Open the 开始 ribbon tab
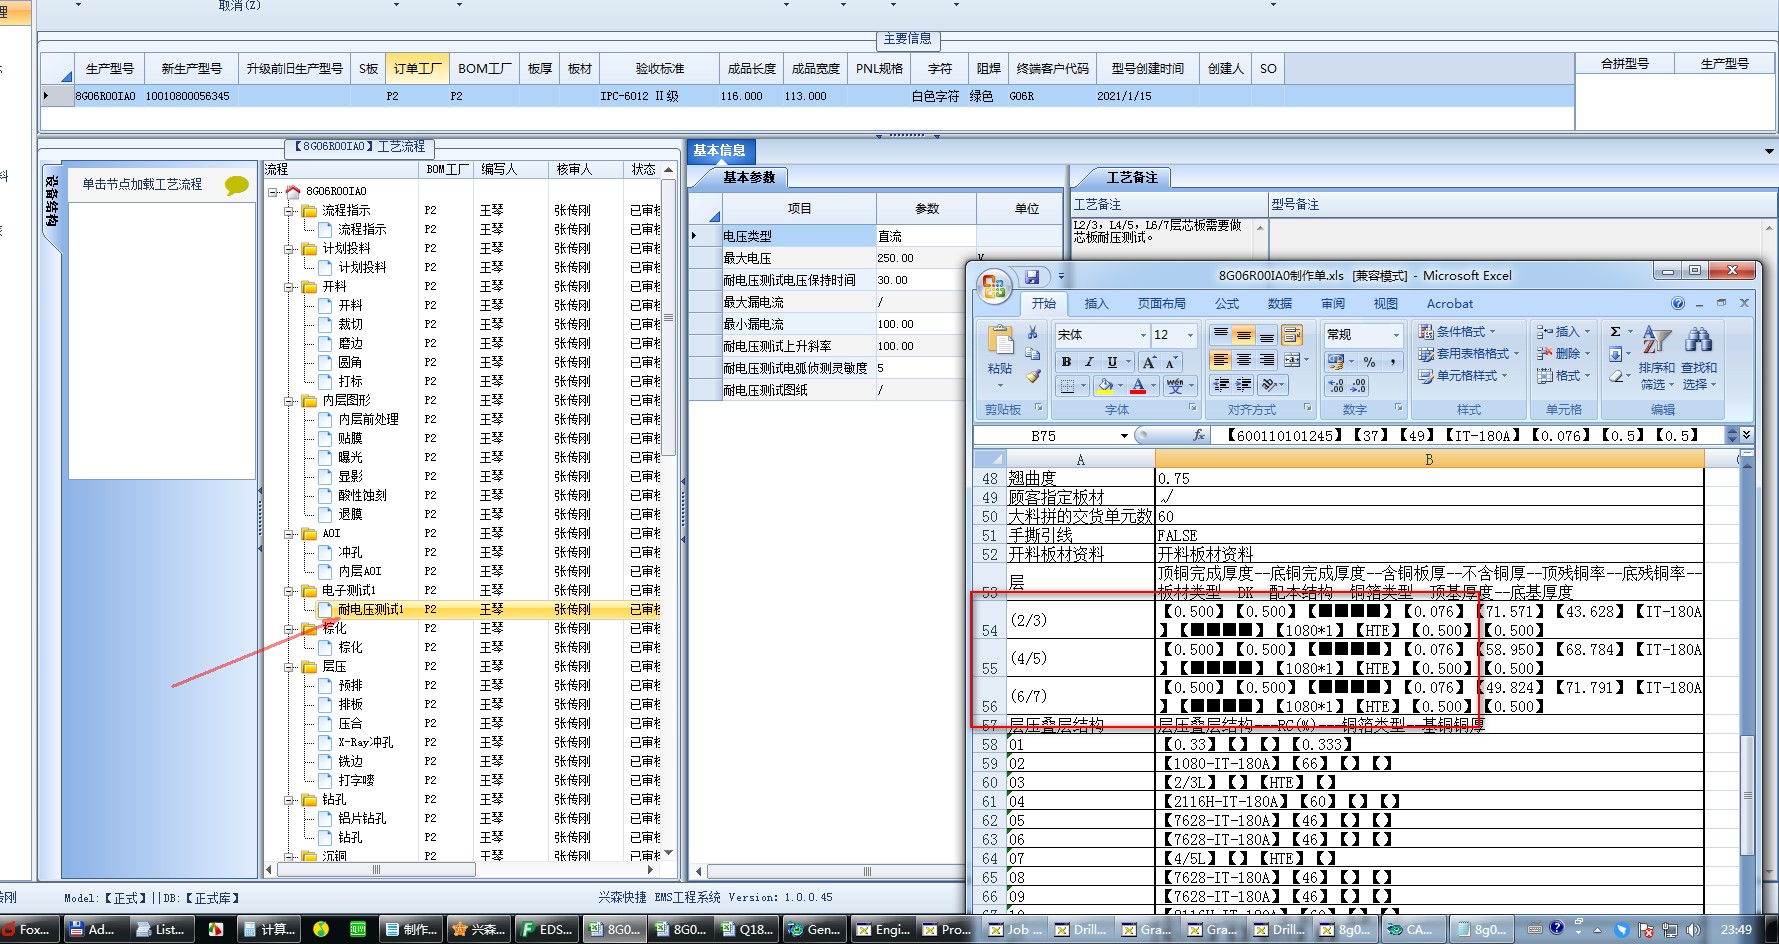1779x944 pixels. click(1044, 304)
